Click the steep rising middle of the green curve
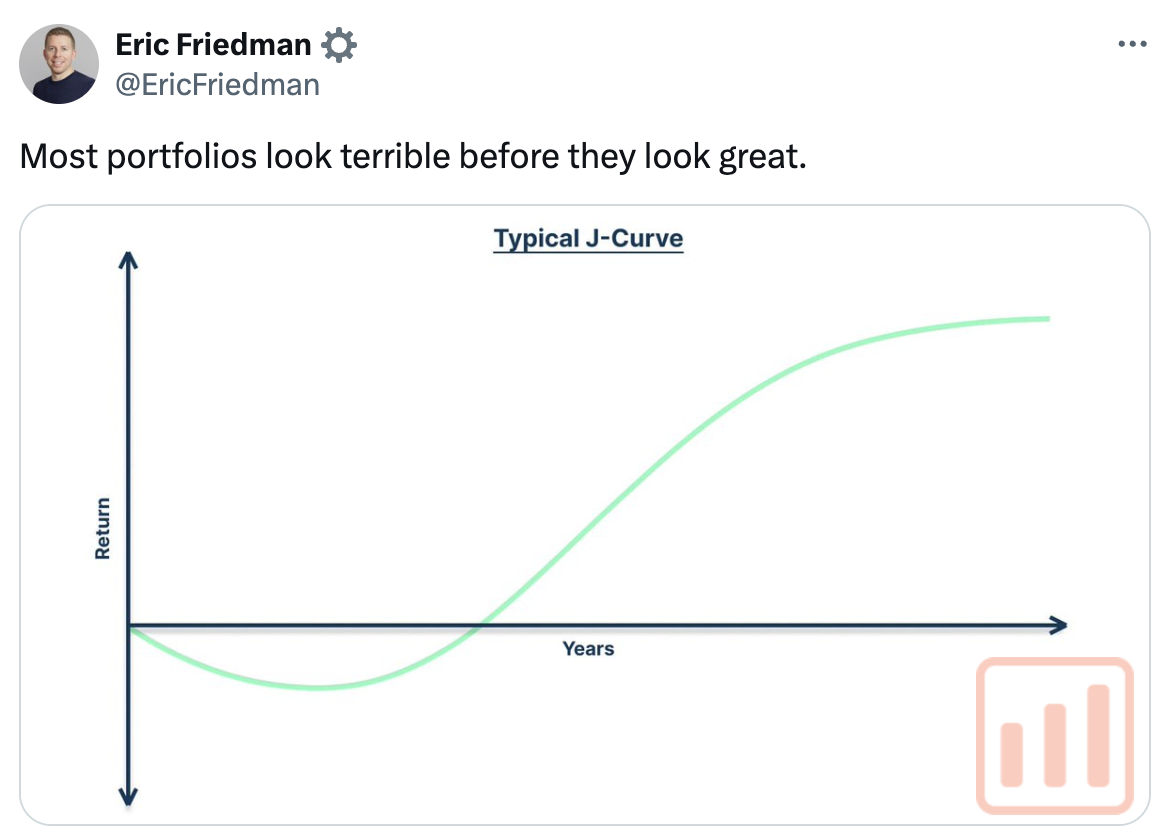The height and width of the screenshot is (832, 1176). pos(640,470)
